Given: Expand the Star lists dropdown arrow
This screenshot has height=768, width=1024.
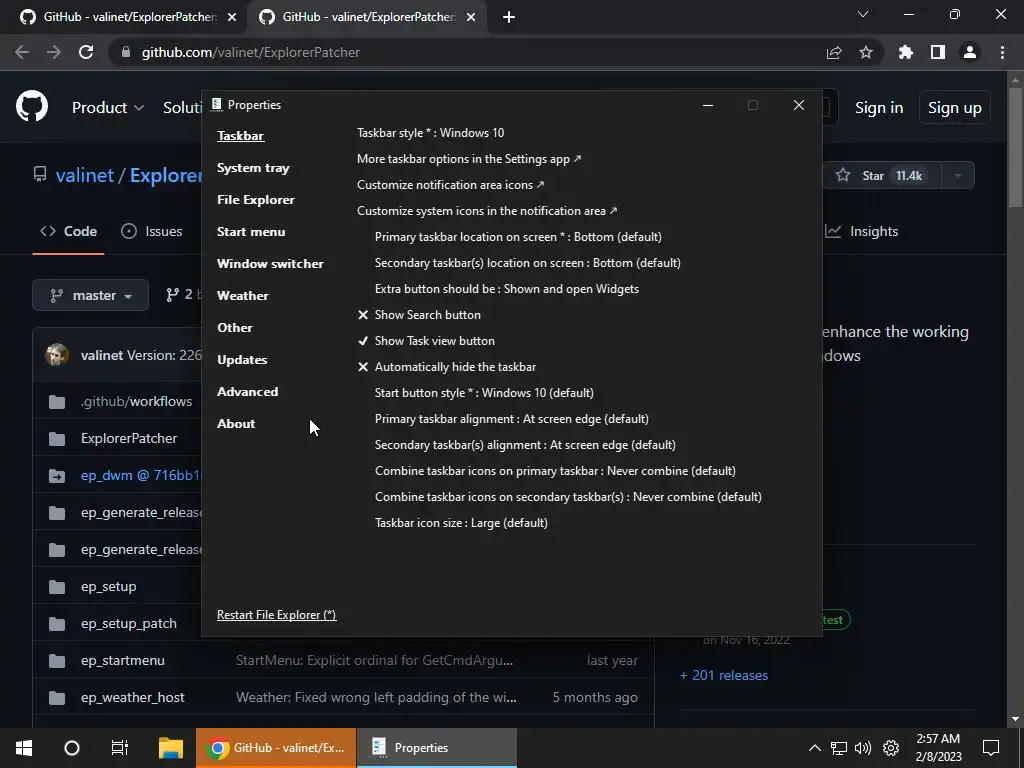Looking at the screenshot, I should click(x=958, y=176).
